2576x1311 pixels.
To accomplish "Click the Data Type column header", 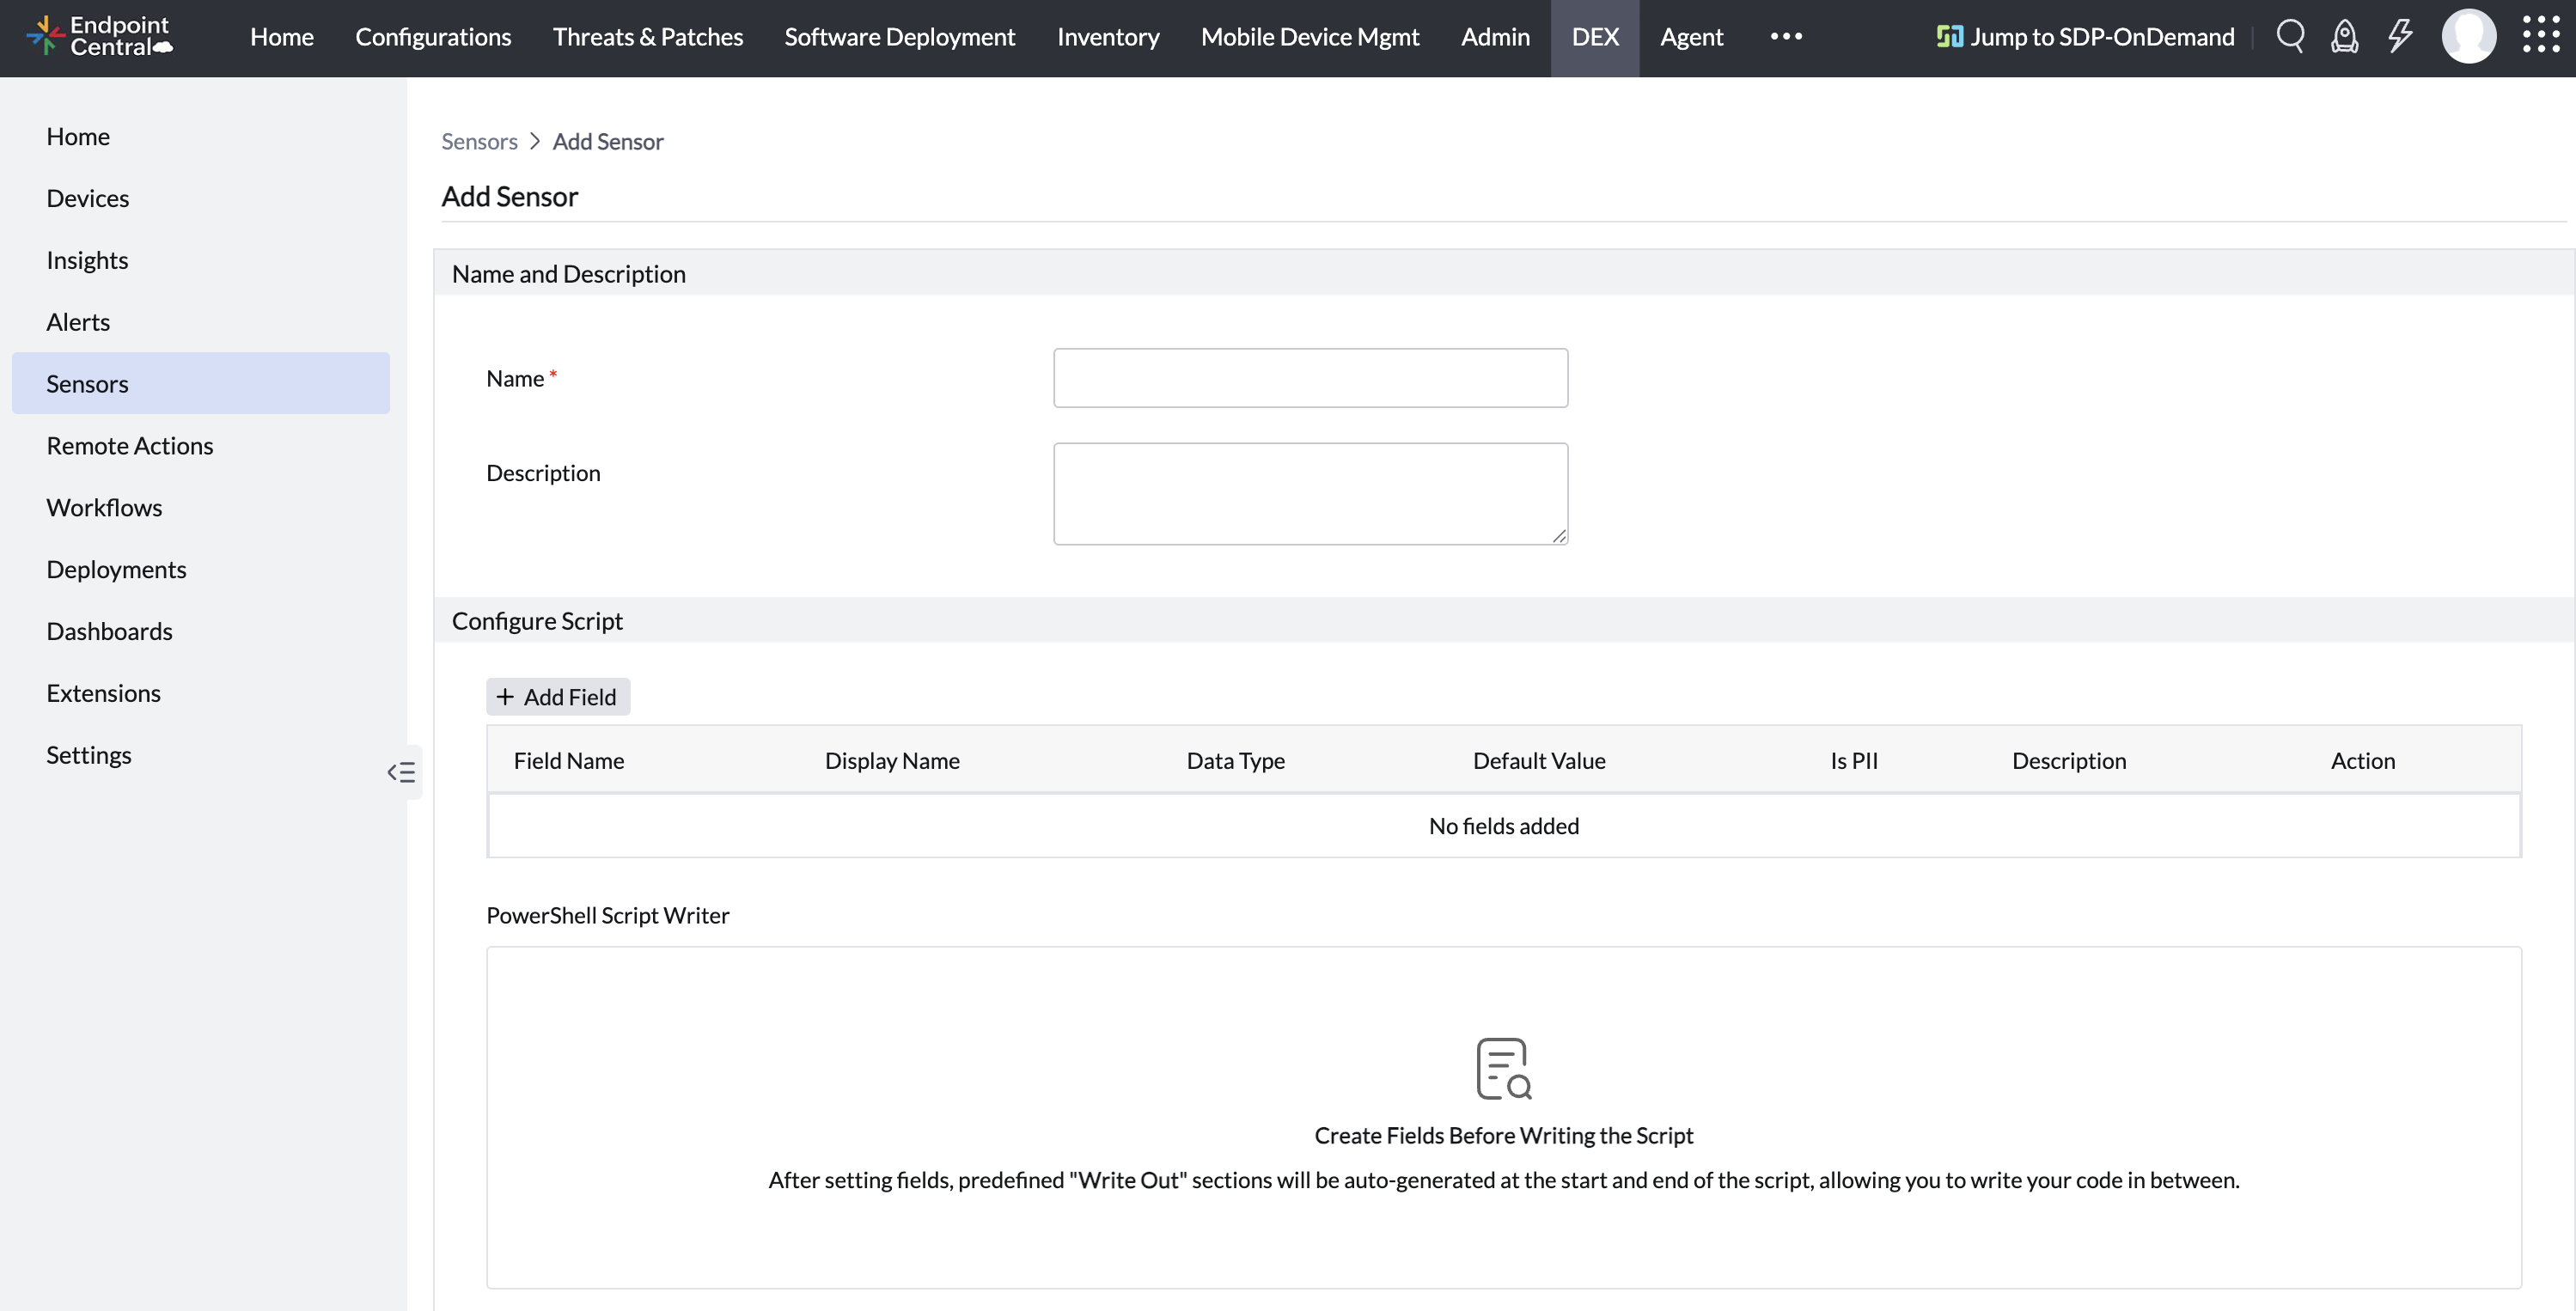I will 1235,761.
